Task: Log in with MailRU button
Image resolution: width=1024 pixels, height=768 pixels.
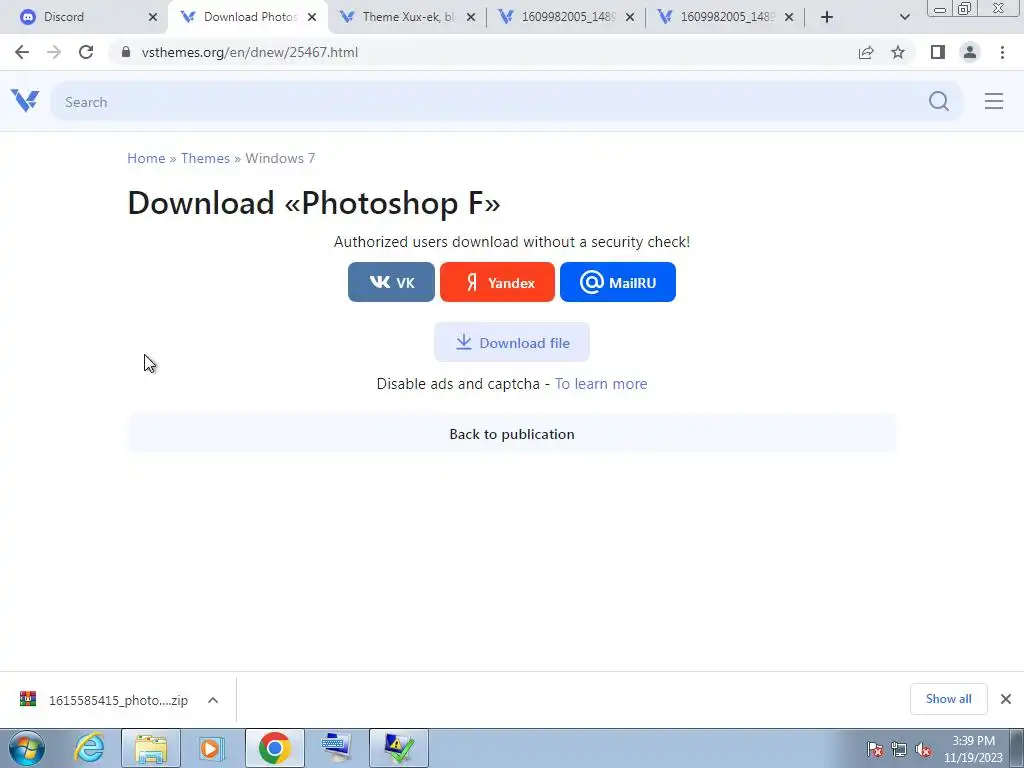Action: coord(618,282)
